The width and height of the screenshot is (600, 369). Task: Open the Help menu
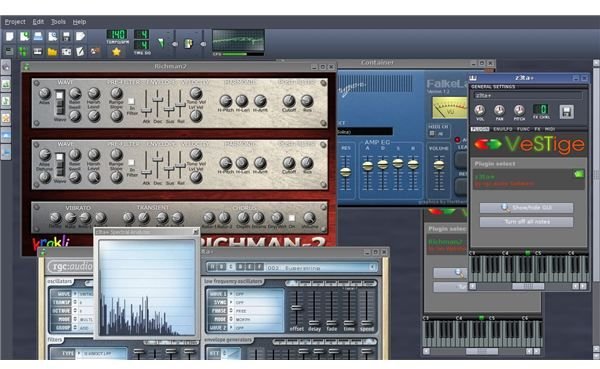(x=79, y=22)
